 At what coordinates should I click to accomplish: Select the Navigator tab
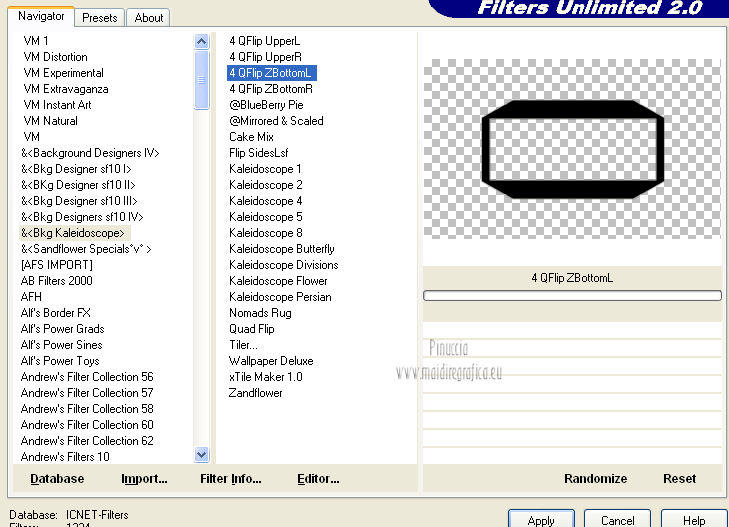click(x=41, y=16)
